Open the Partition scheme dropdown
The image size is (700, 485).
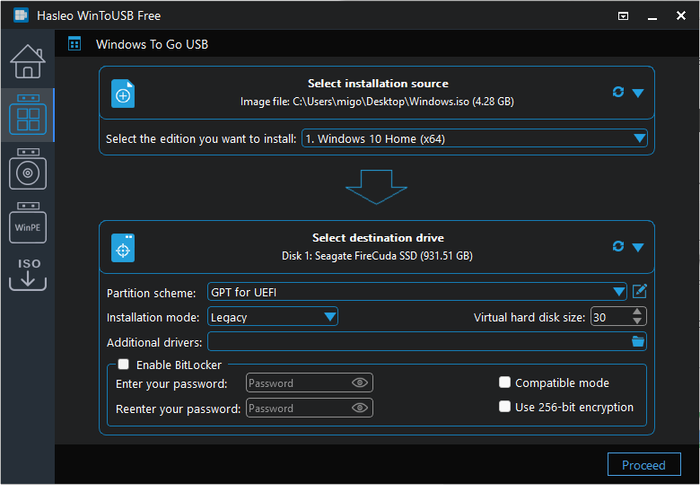[417, 292]
